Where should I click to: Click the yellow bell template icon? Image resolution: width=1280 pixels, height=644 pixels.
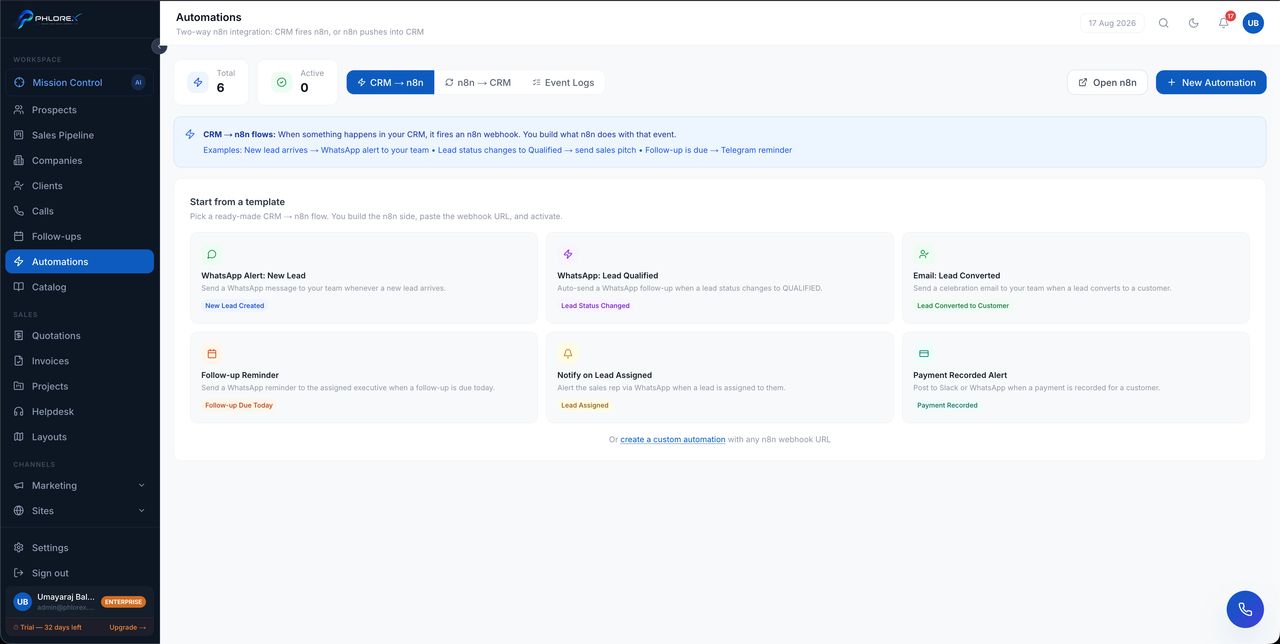pyautogui.click(x=568, y=354)
